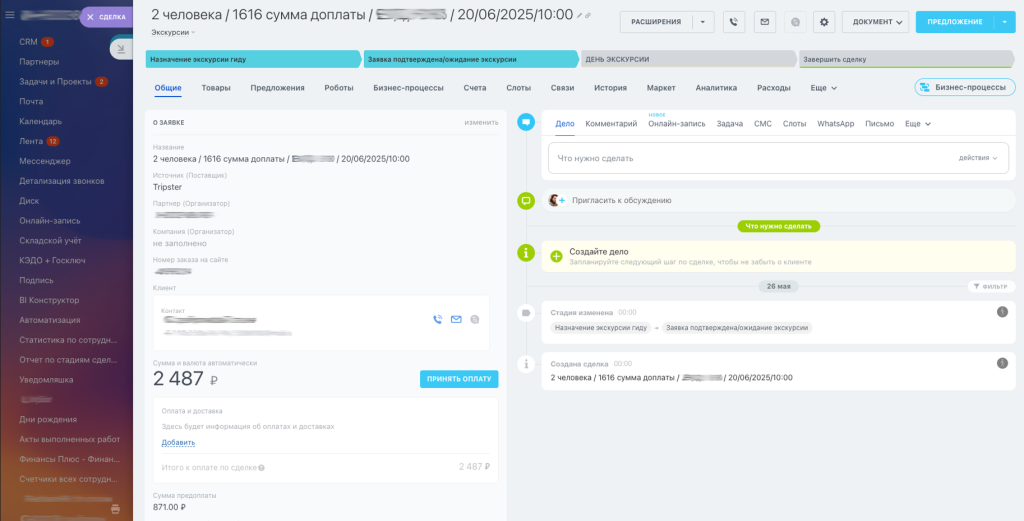Email the contact using the client envelope icon
1024x521 pixels.
(456, 320)
